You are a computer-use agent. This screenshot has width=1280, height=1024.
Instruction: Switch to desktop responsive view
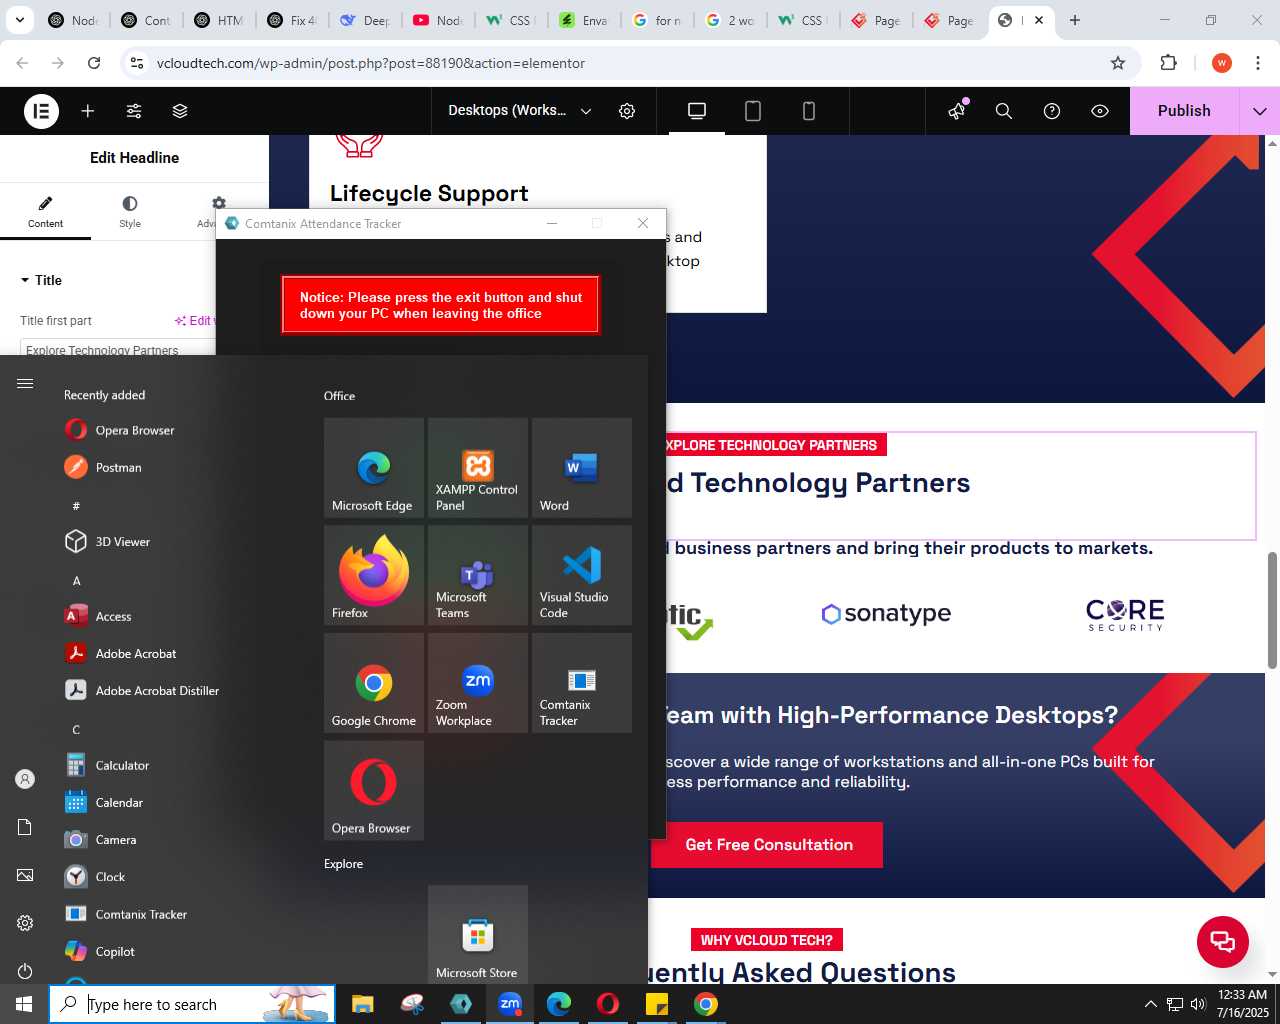pos(697,111)
